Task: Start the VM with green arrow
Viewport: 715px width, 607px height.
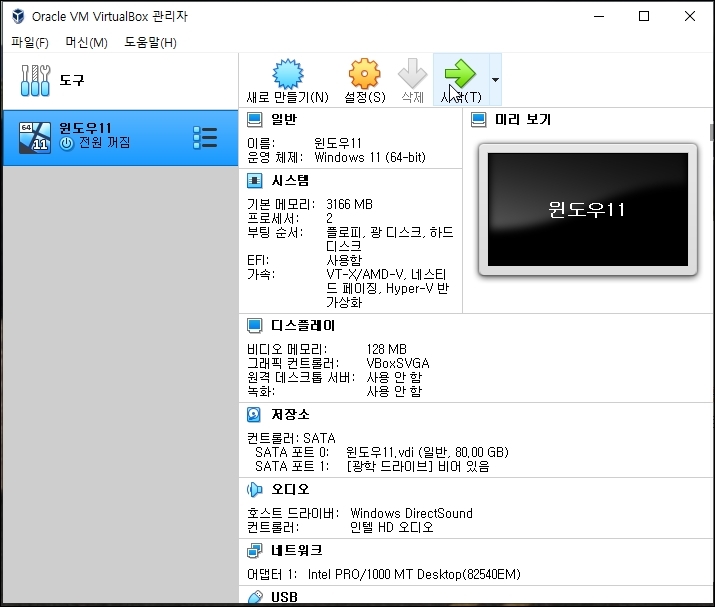Action: (460, 73)
